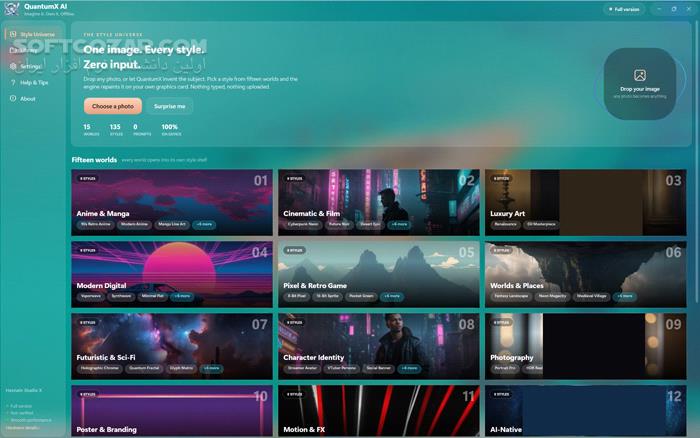Click the Help & Tips question mark icon
The image size is (700, 438).
coord(13,82)
